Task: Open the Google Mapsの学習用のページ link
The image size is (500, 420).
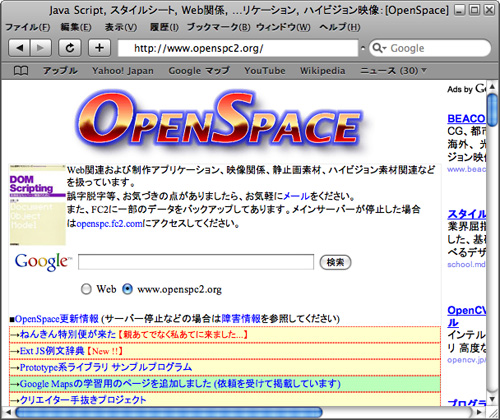Action: click(180, 384)
